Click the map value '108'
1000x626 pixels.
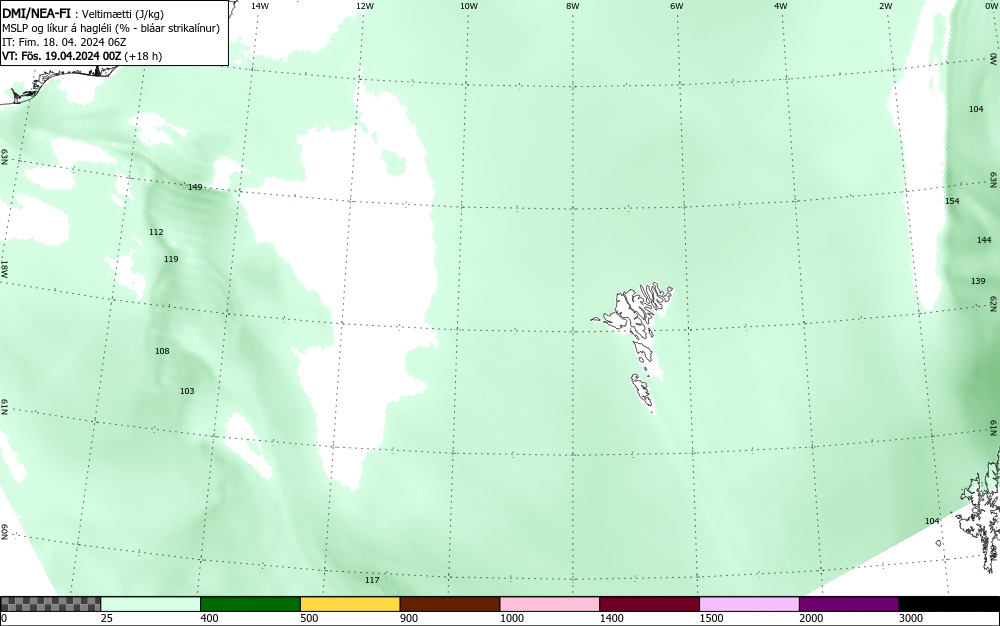point(162,351)
